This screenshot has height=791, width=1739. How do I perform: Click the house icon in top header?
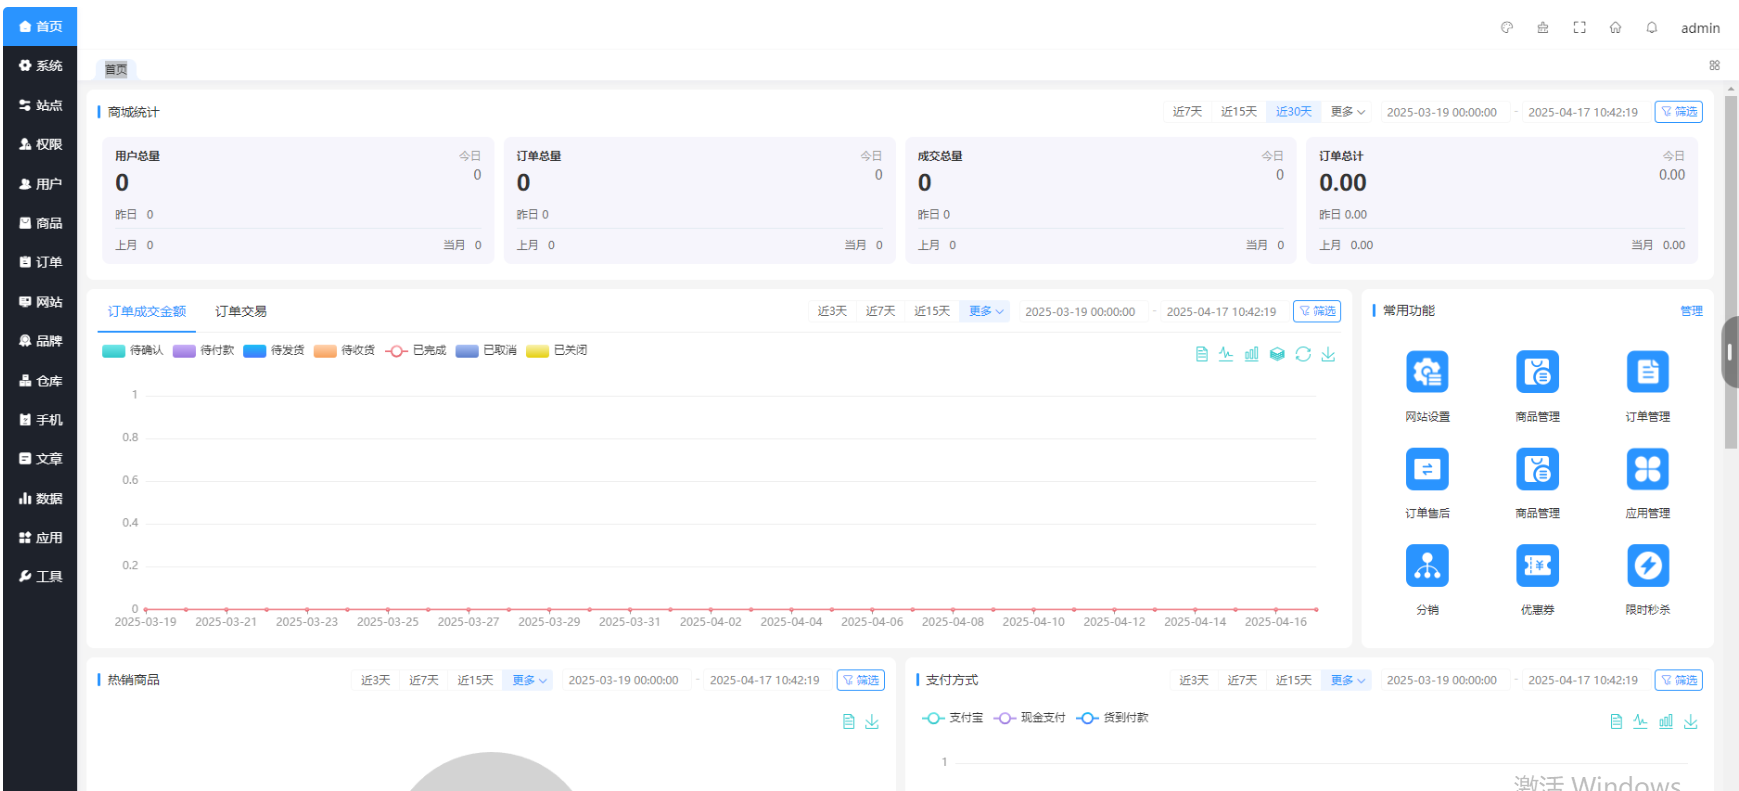point(1615,28)
